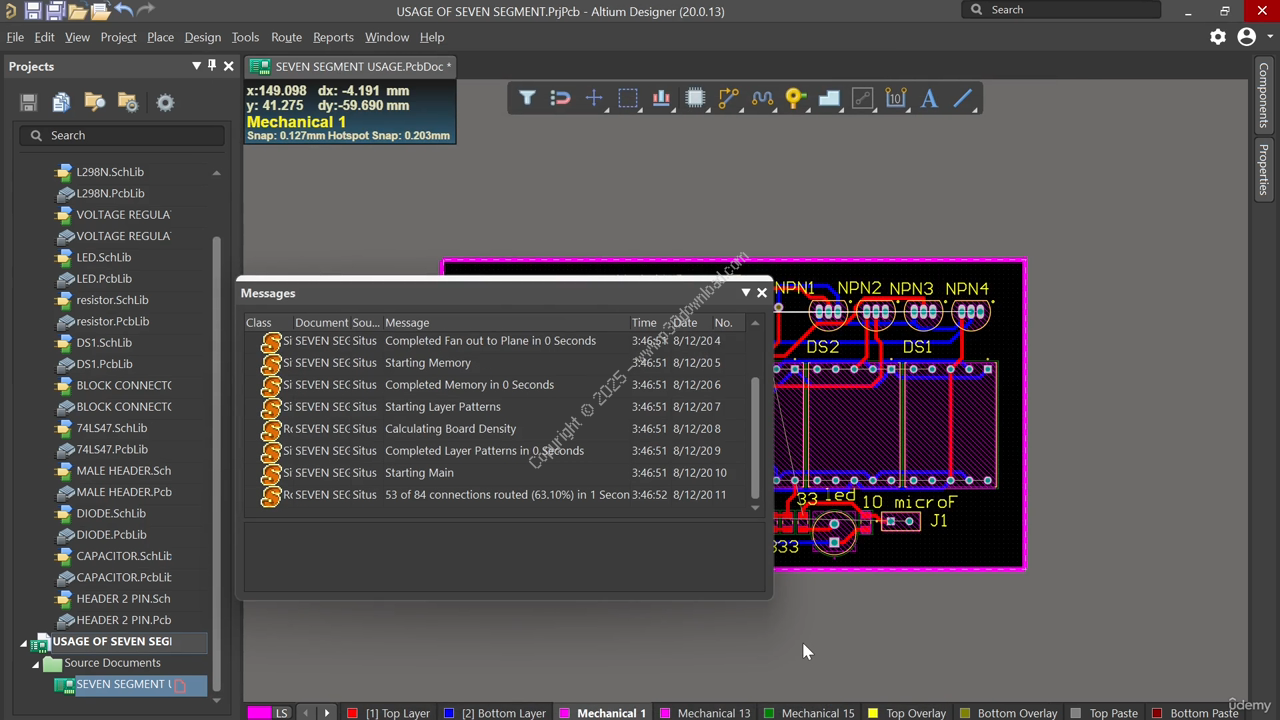
Task: Open the File menu
Action: coord(15,37)
